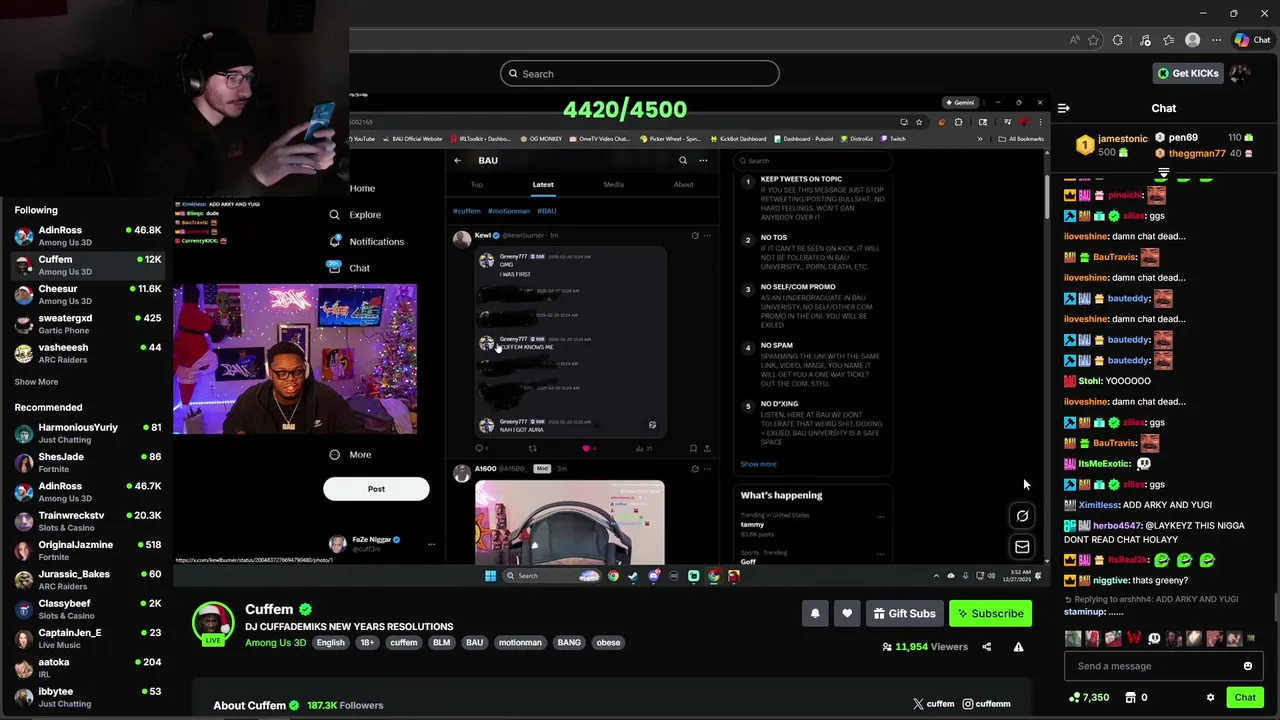Screen dimensions: 1280x720
Task: Open Explore in streamed X sidebar
Action: coord(356,214)
